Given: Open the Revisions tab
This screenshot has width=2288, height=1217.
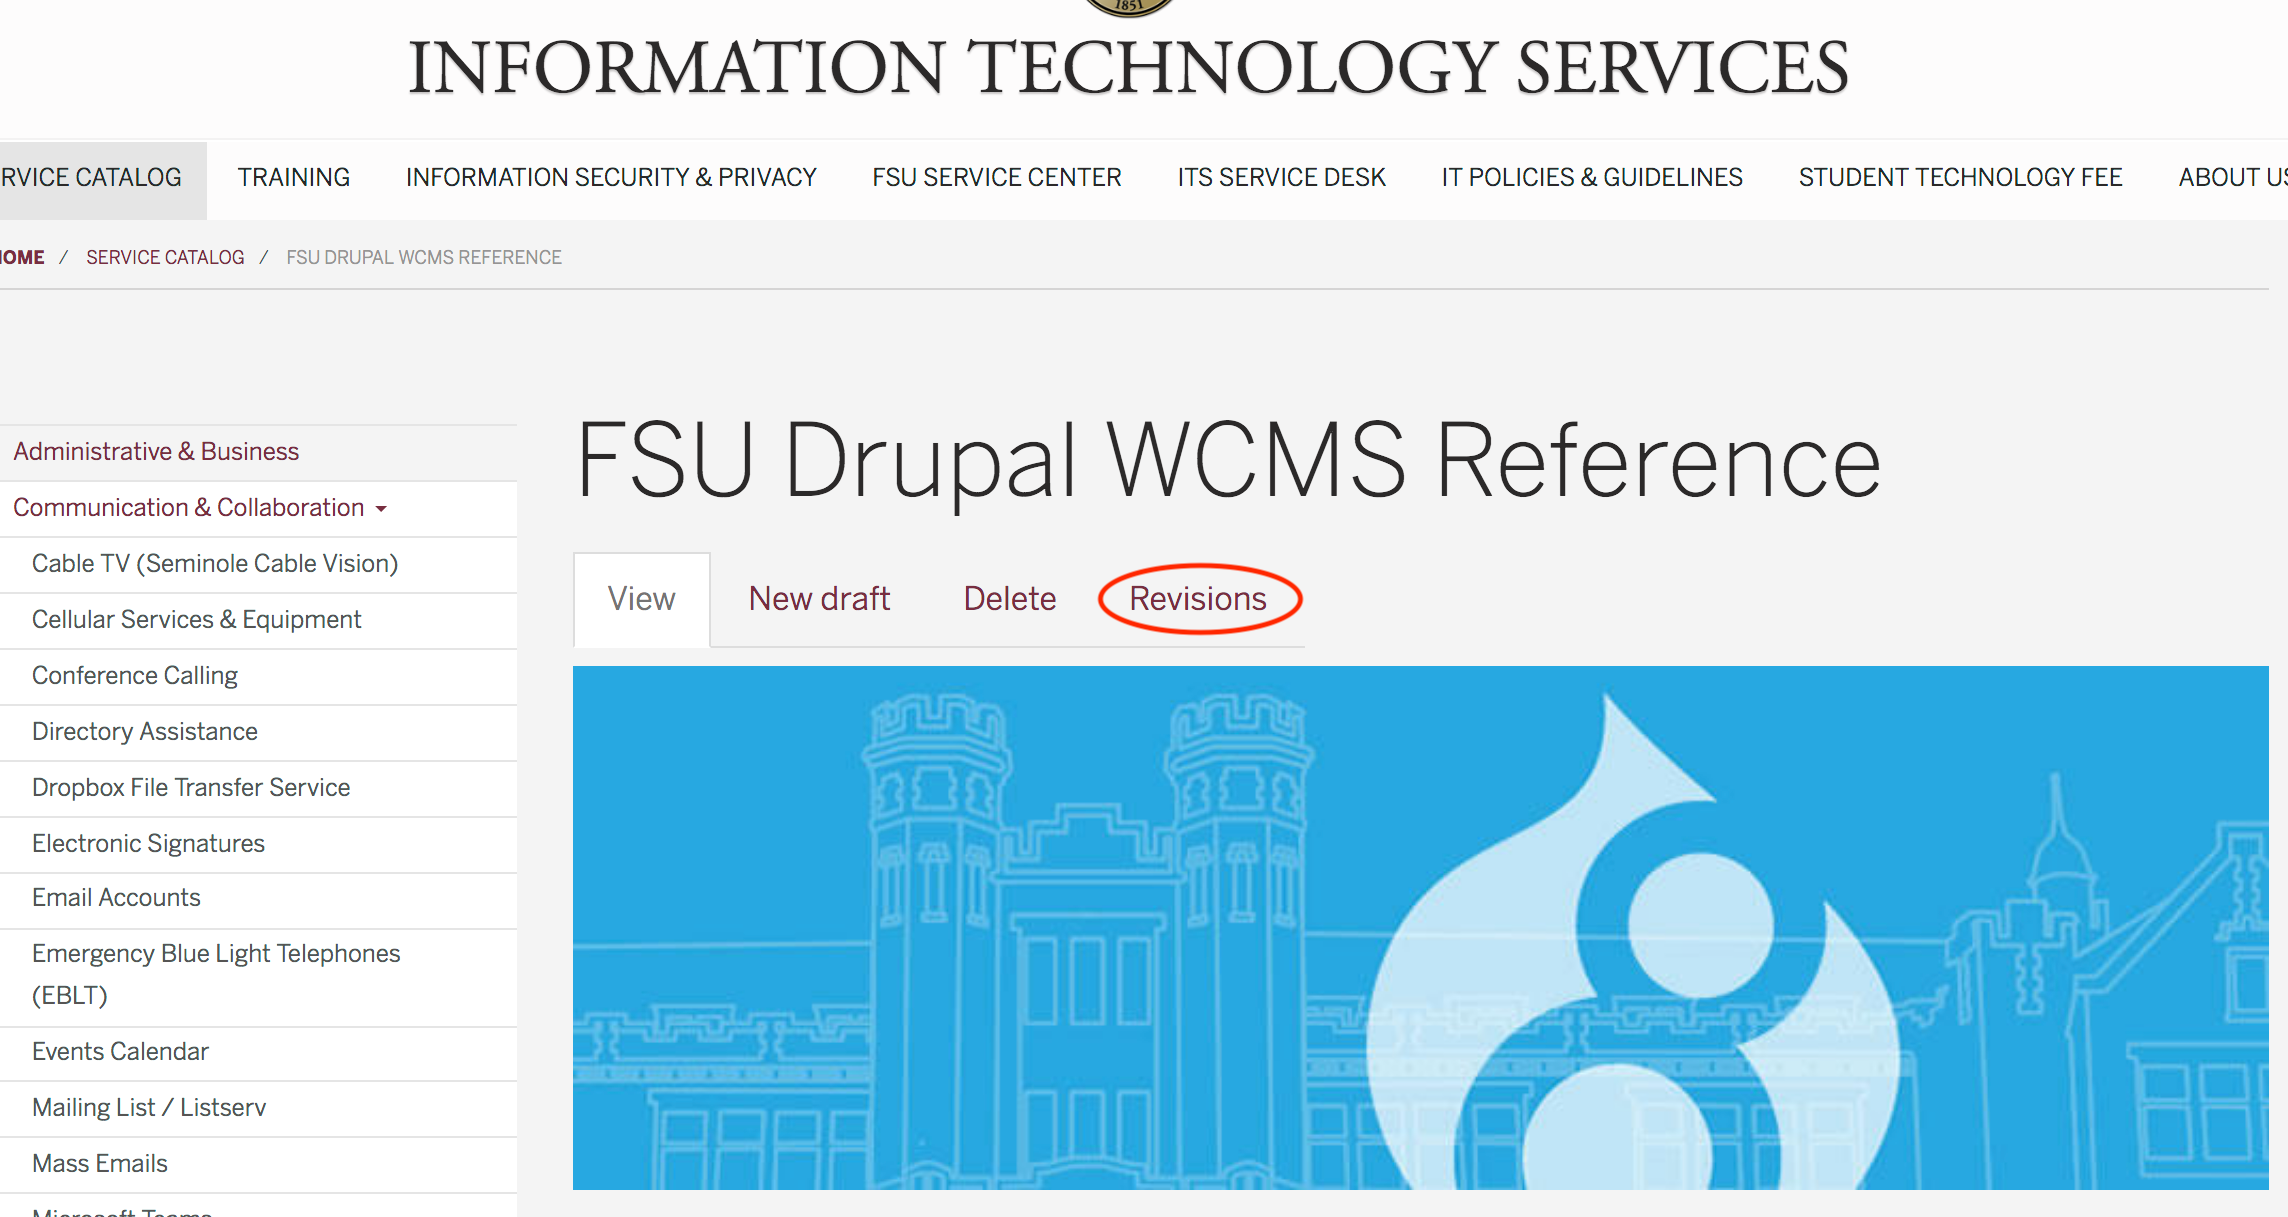Looking at the screenshot, I should (x=1198, y=599).
